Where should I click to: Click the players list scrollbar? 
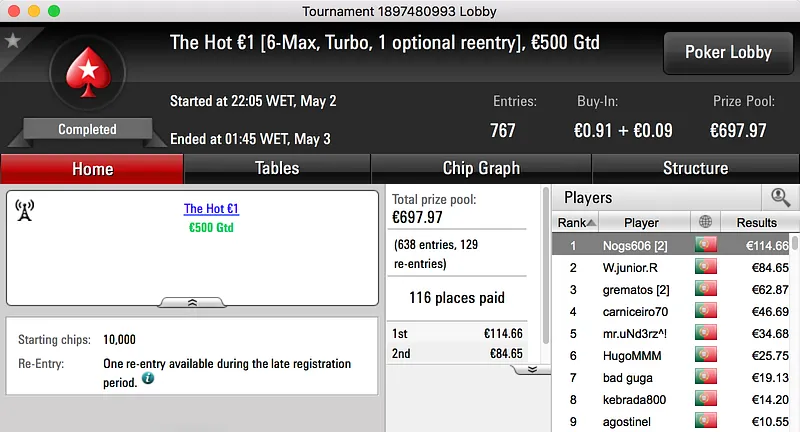pos(794,330)
